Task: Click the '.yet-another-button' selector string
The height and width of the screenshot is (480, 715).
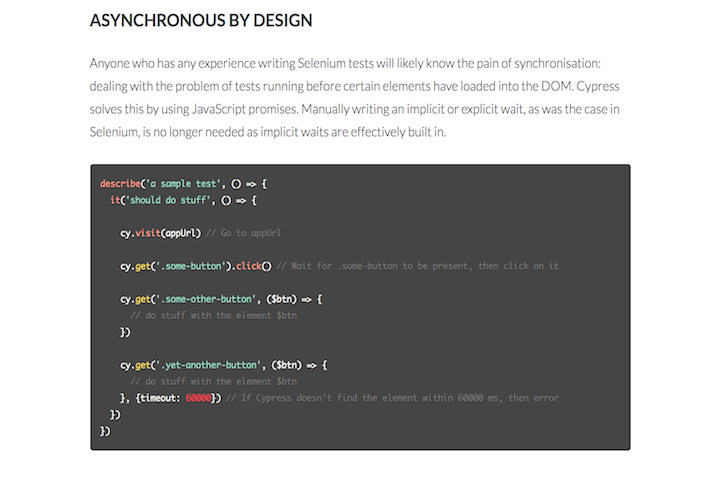Action: pos(212,365)
